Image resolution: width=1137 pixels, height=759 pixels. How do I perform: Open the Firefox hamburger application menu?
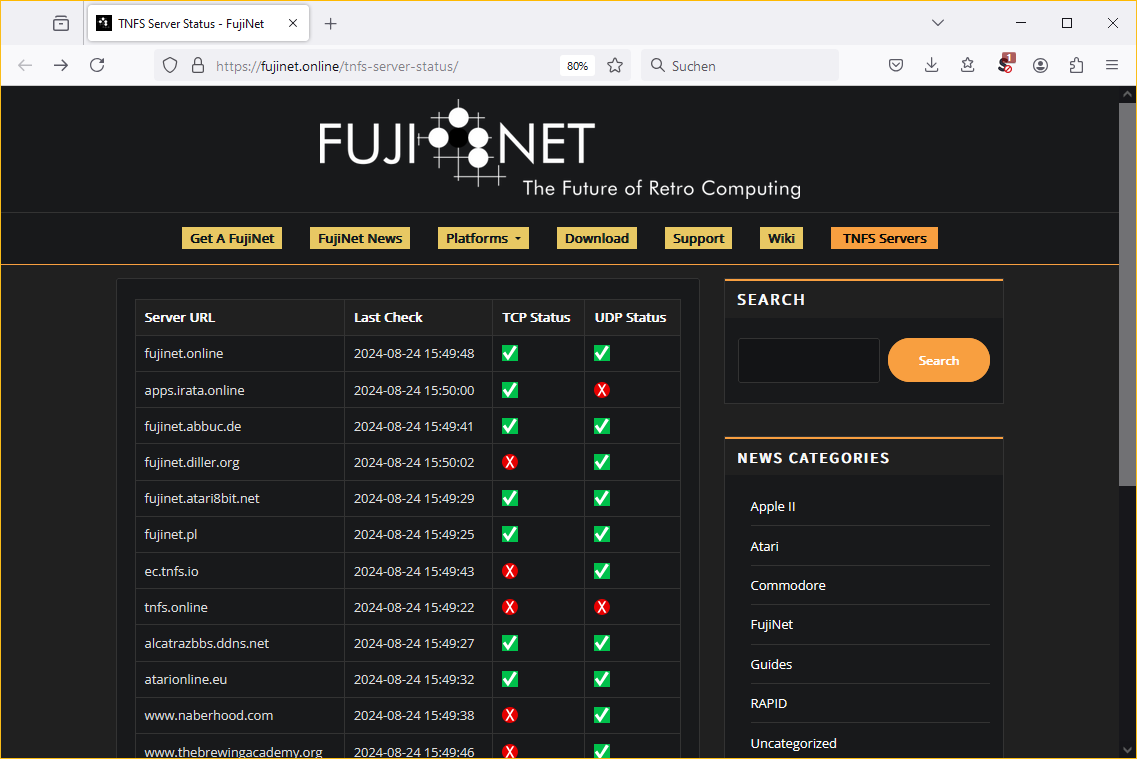[1112, 65]
